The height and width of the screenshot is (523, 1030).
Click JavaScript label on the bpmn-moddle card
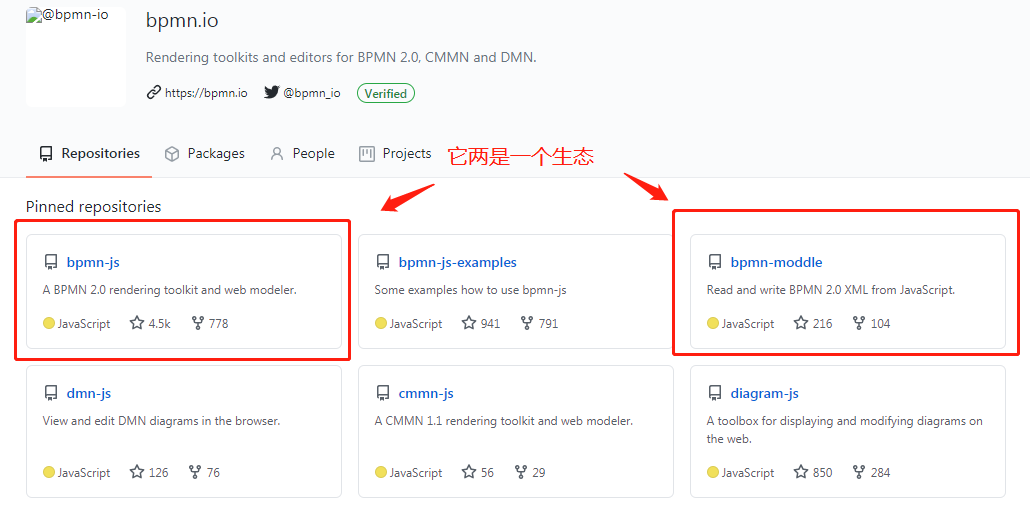[748, 323]
